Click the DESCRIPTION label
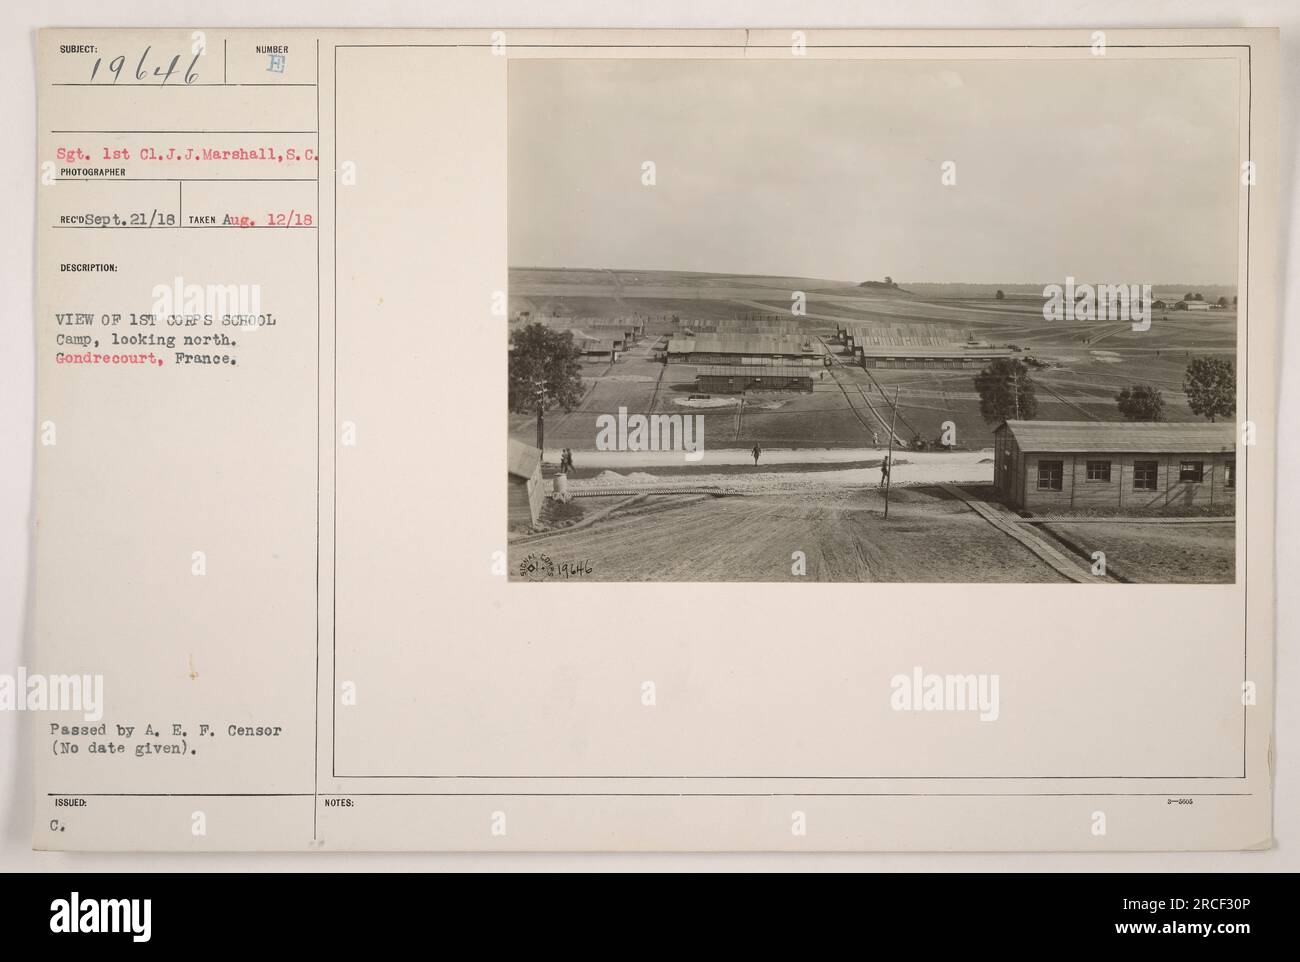The width and height of the screenshot is (1300, 962). [88, 268]
